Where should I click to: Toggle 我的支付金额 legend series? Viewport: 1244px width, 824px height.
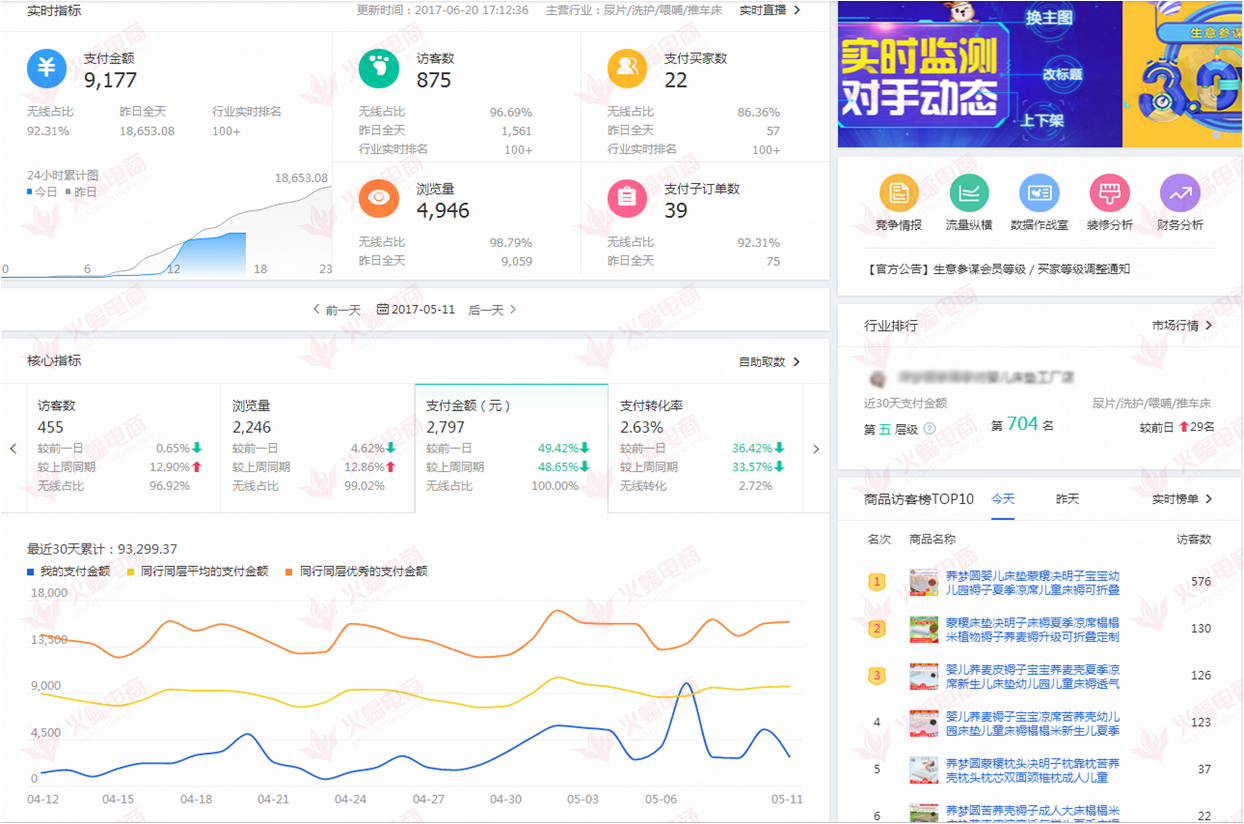click(x=69, y=571)
